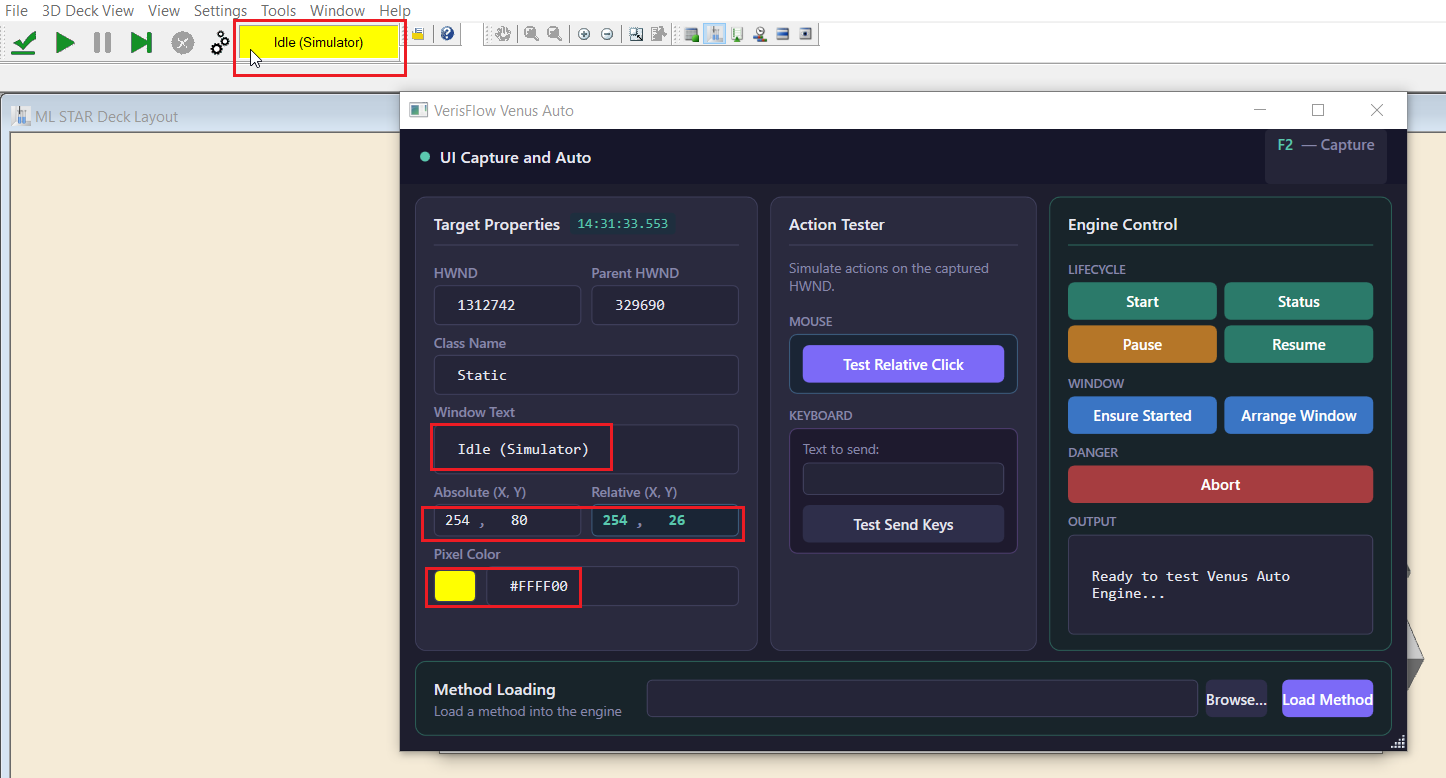
Task: Click the HWND field showing 1312742
Action: pos(507,305)
